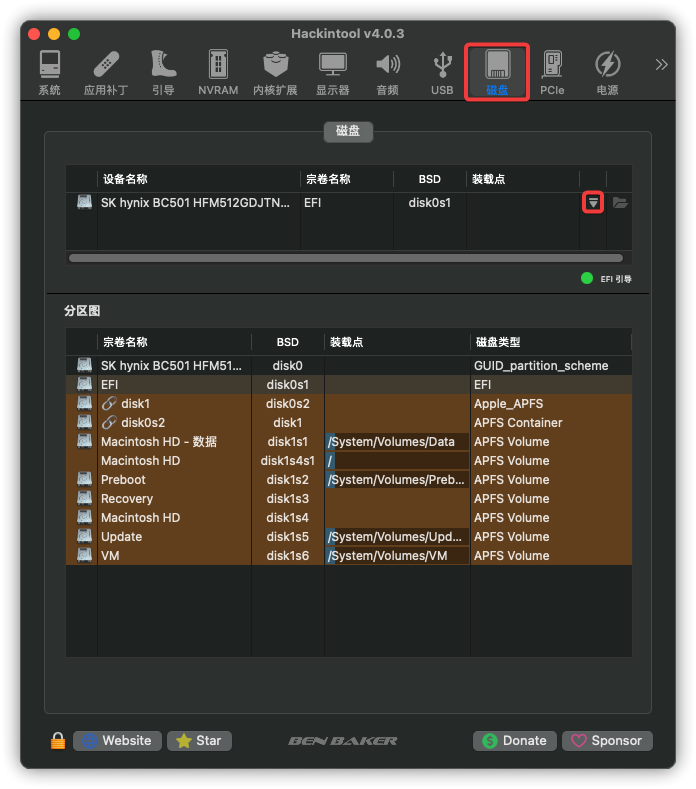This screenshot has height=789, width=696.
Task: Click the disk0s1 BSD cell in device table
Action: pos(429,203)
